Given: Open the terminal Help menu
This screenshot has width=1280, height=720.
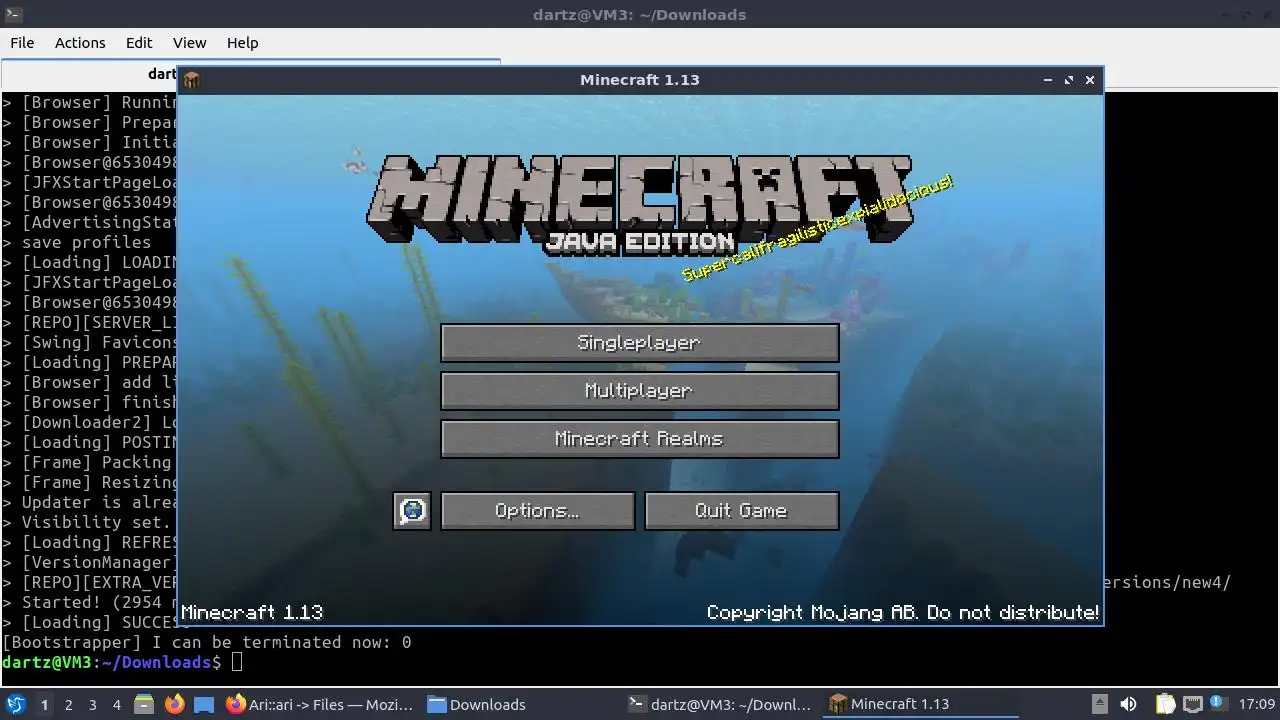Looking at the screenshot, I should click(x=242, y=43).
